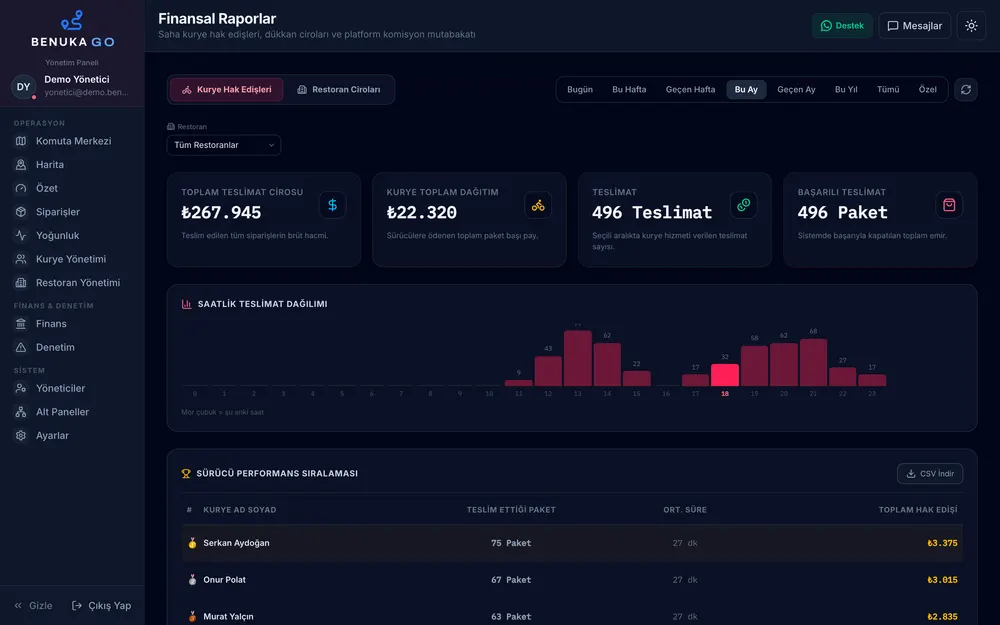The image size is (1000, 625).
Task: Click Onur Polat's 67 Paket cell
Action: coord(511,580)
